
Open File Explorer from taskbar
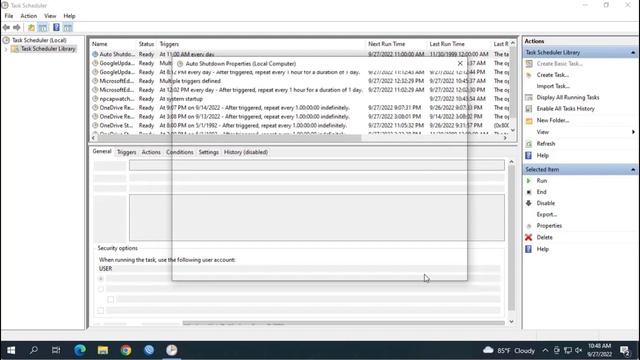[103, 350]
